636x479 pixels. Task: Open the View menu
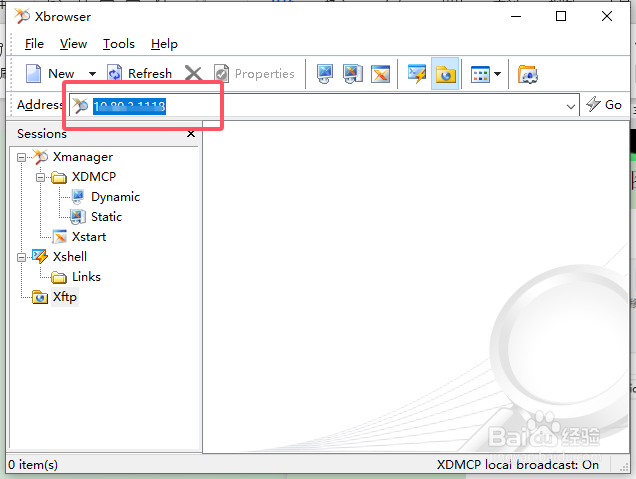click(73, 44)
